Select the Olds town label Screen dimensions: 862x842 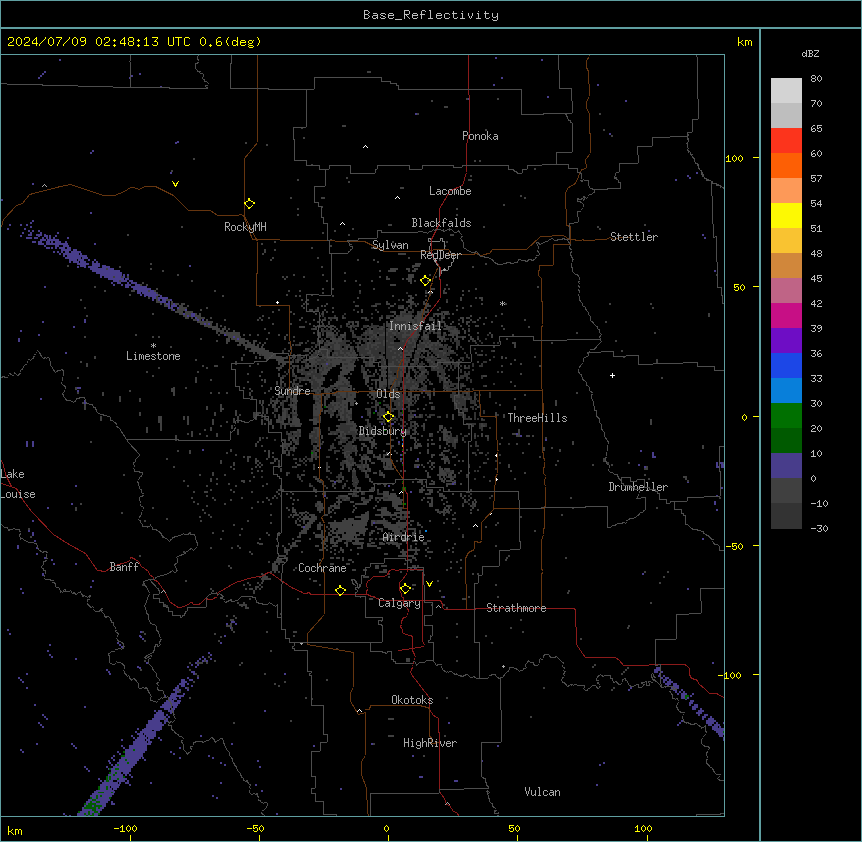[388, 394]
